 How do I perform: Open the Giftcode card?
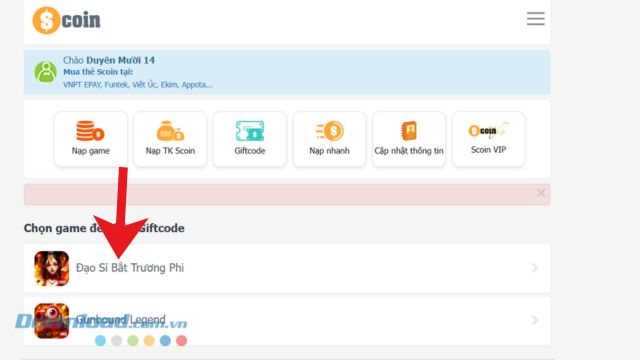click(250, 139)
